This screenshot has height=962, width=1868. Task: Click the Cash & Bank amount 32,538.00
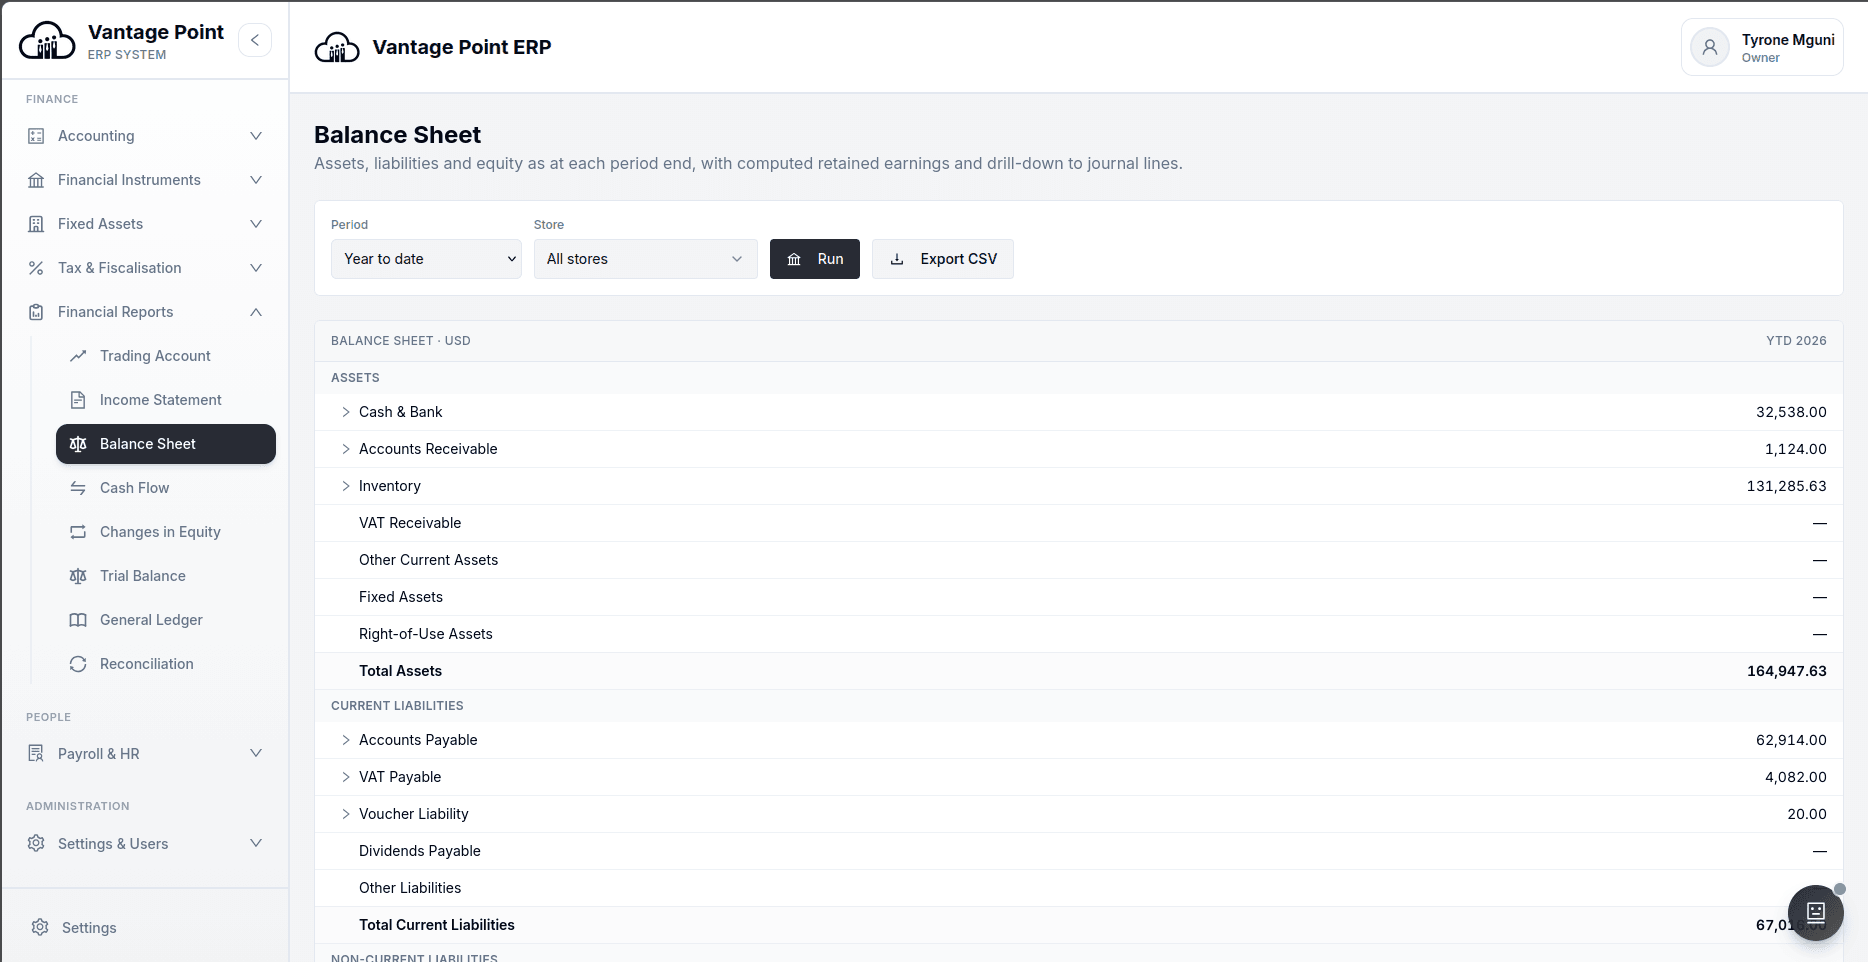click(x=1791, y=412)
